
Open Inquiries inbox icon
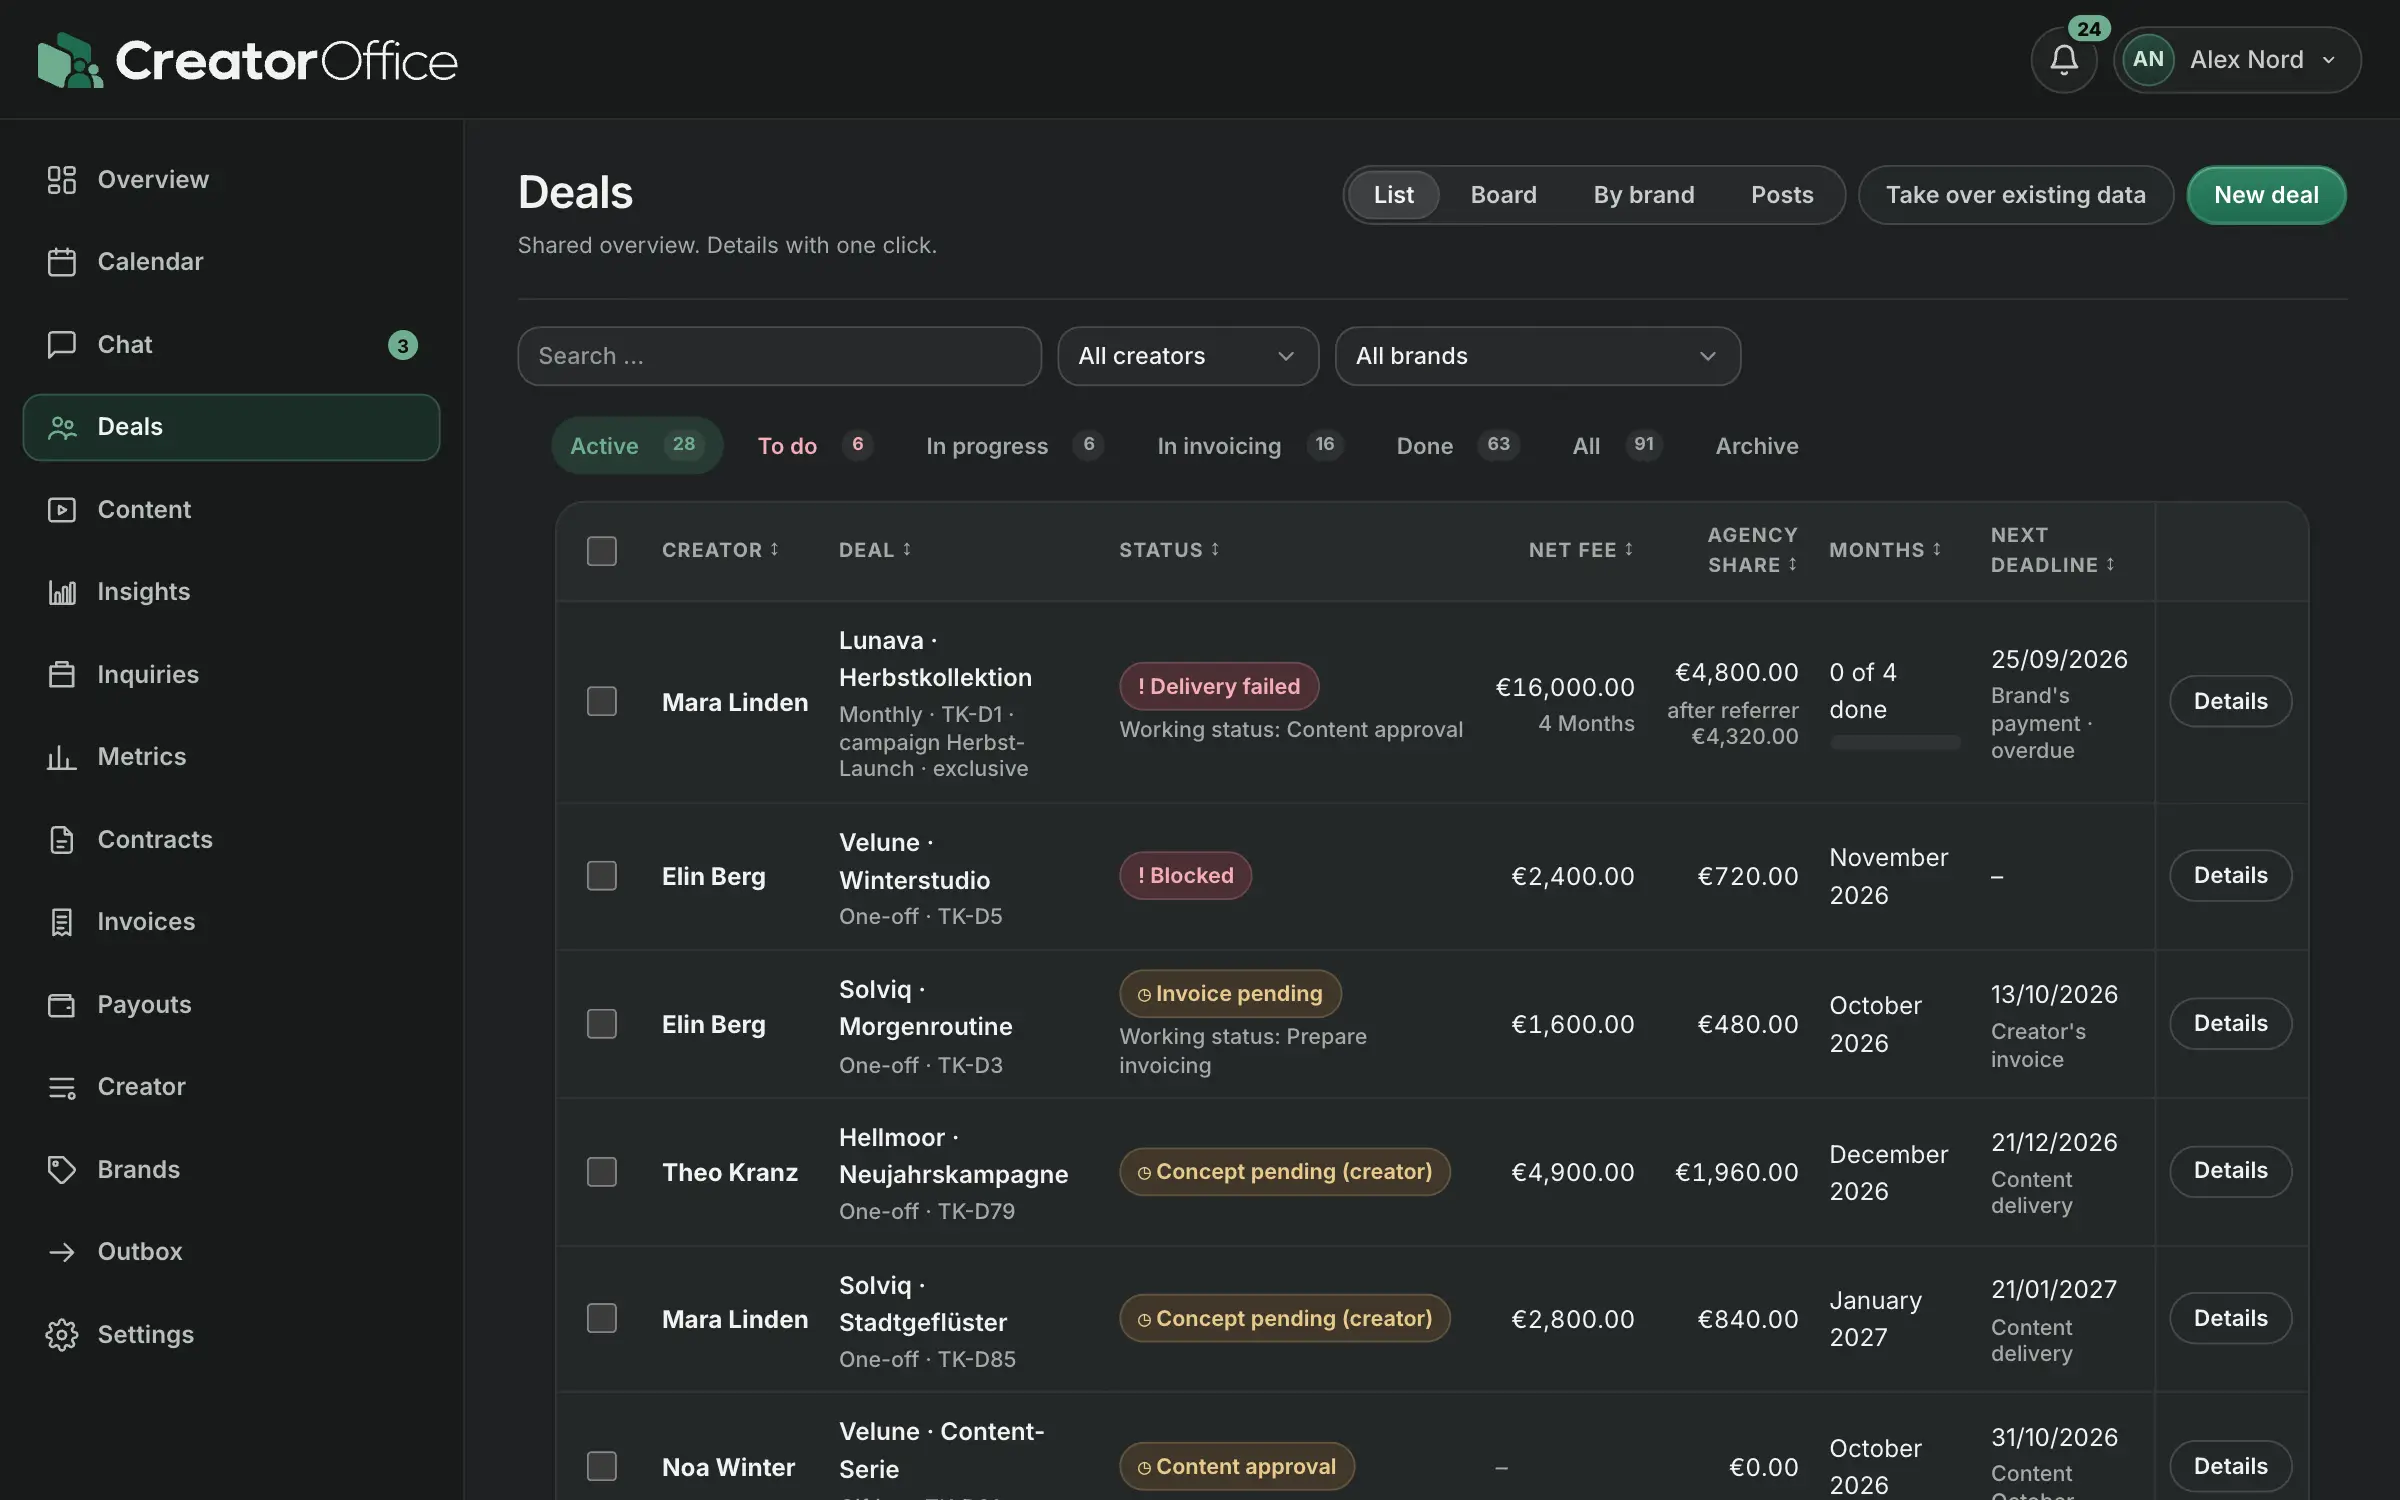(62, 675)
